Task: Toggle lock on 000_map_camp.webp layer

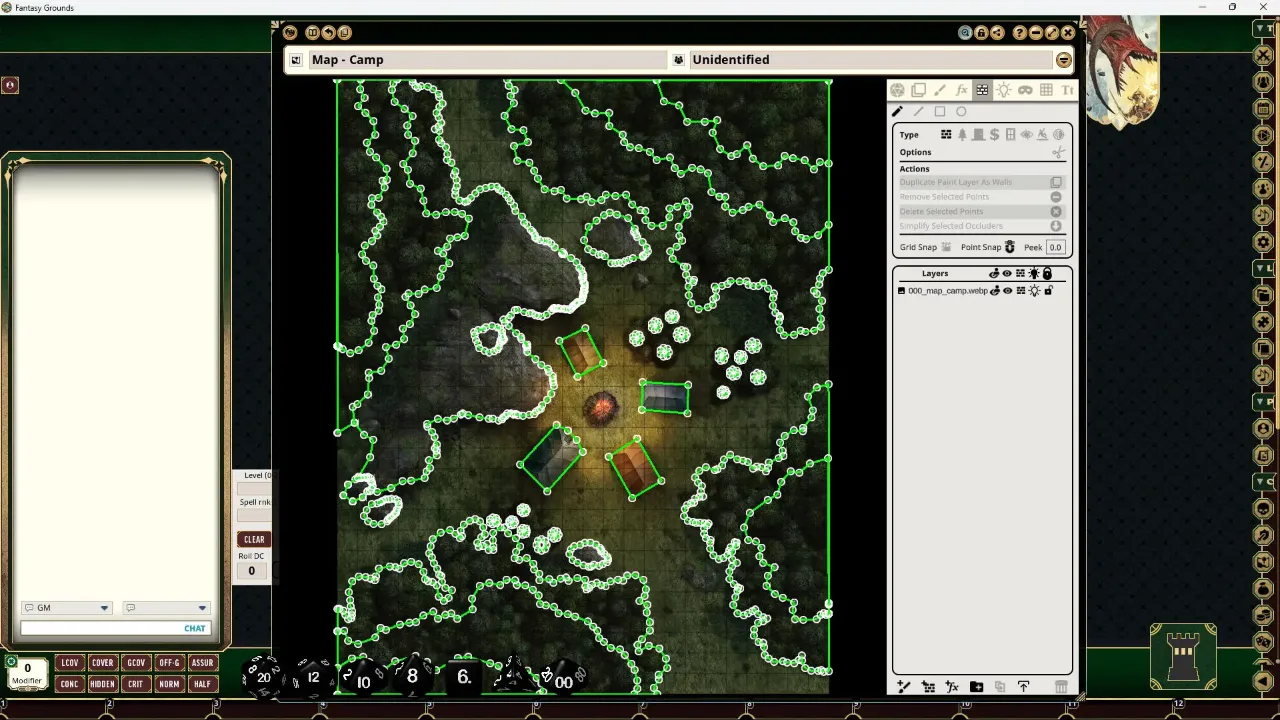Action: point(1048,291)
